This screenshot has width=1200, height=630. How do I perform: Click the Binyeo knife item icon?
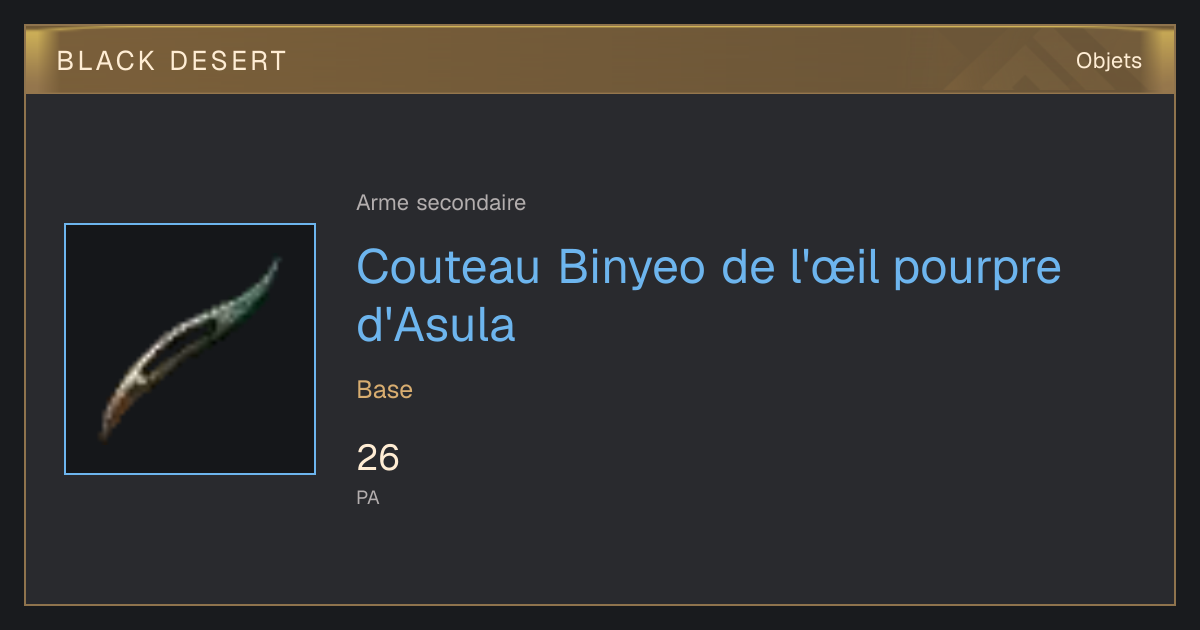(x=190, y=349)
